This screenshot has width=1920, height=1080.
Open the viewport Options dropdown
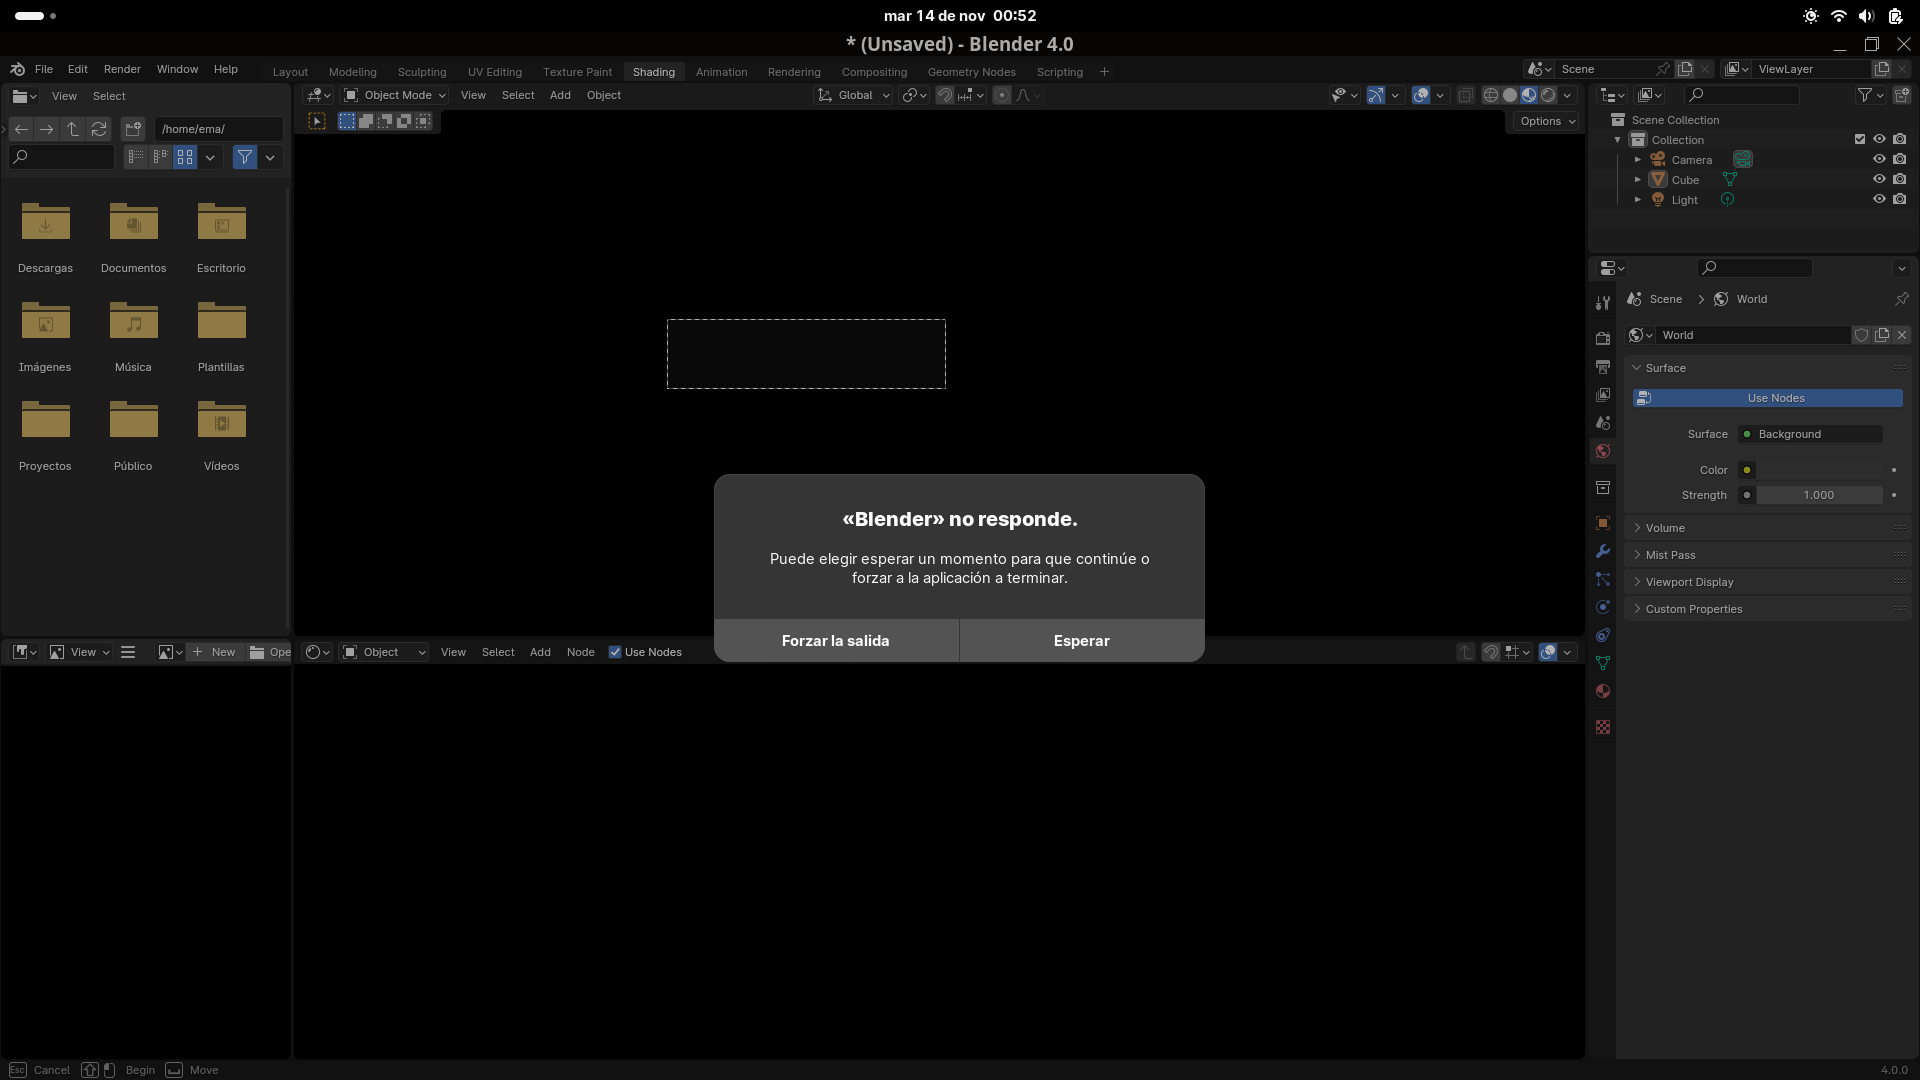point(1547,121)
